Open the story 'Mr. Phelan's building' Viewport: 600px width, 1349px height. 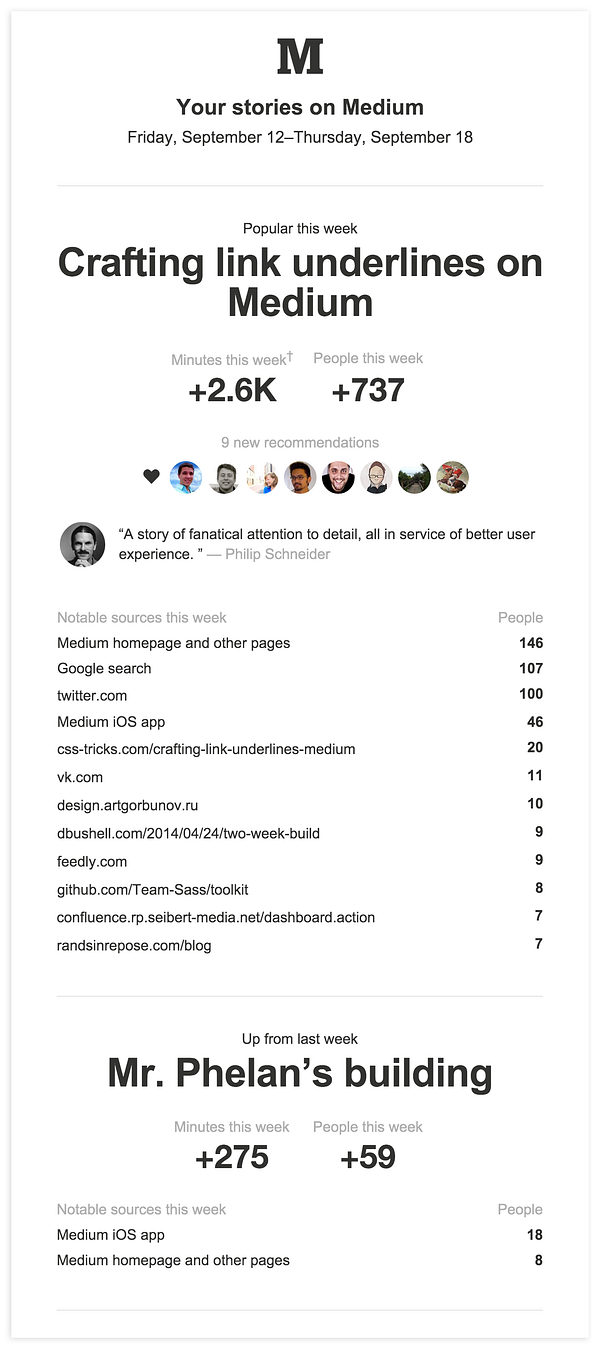click(300, 1073)
